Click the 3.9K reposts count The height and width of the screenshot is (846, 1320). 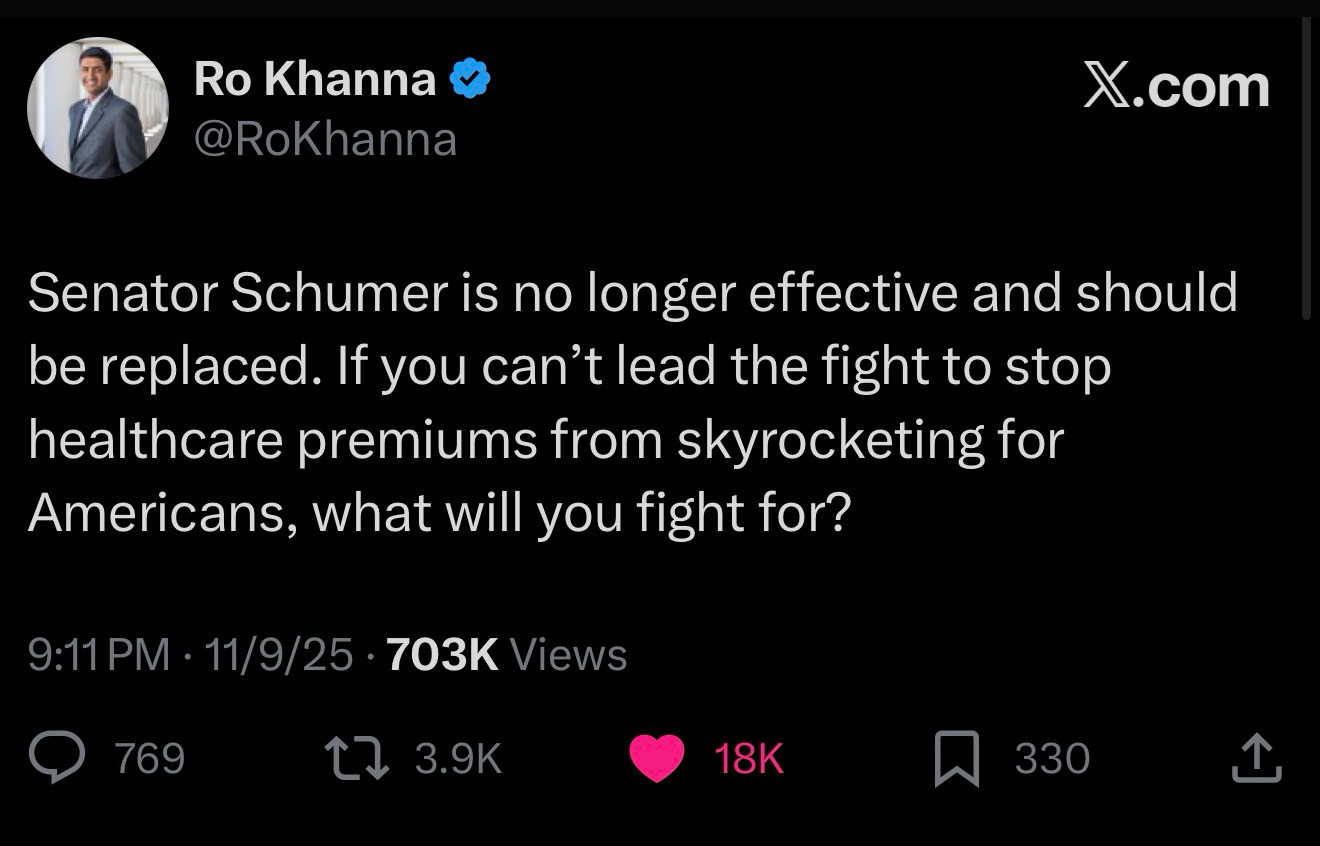coord(457,759)
